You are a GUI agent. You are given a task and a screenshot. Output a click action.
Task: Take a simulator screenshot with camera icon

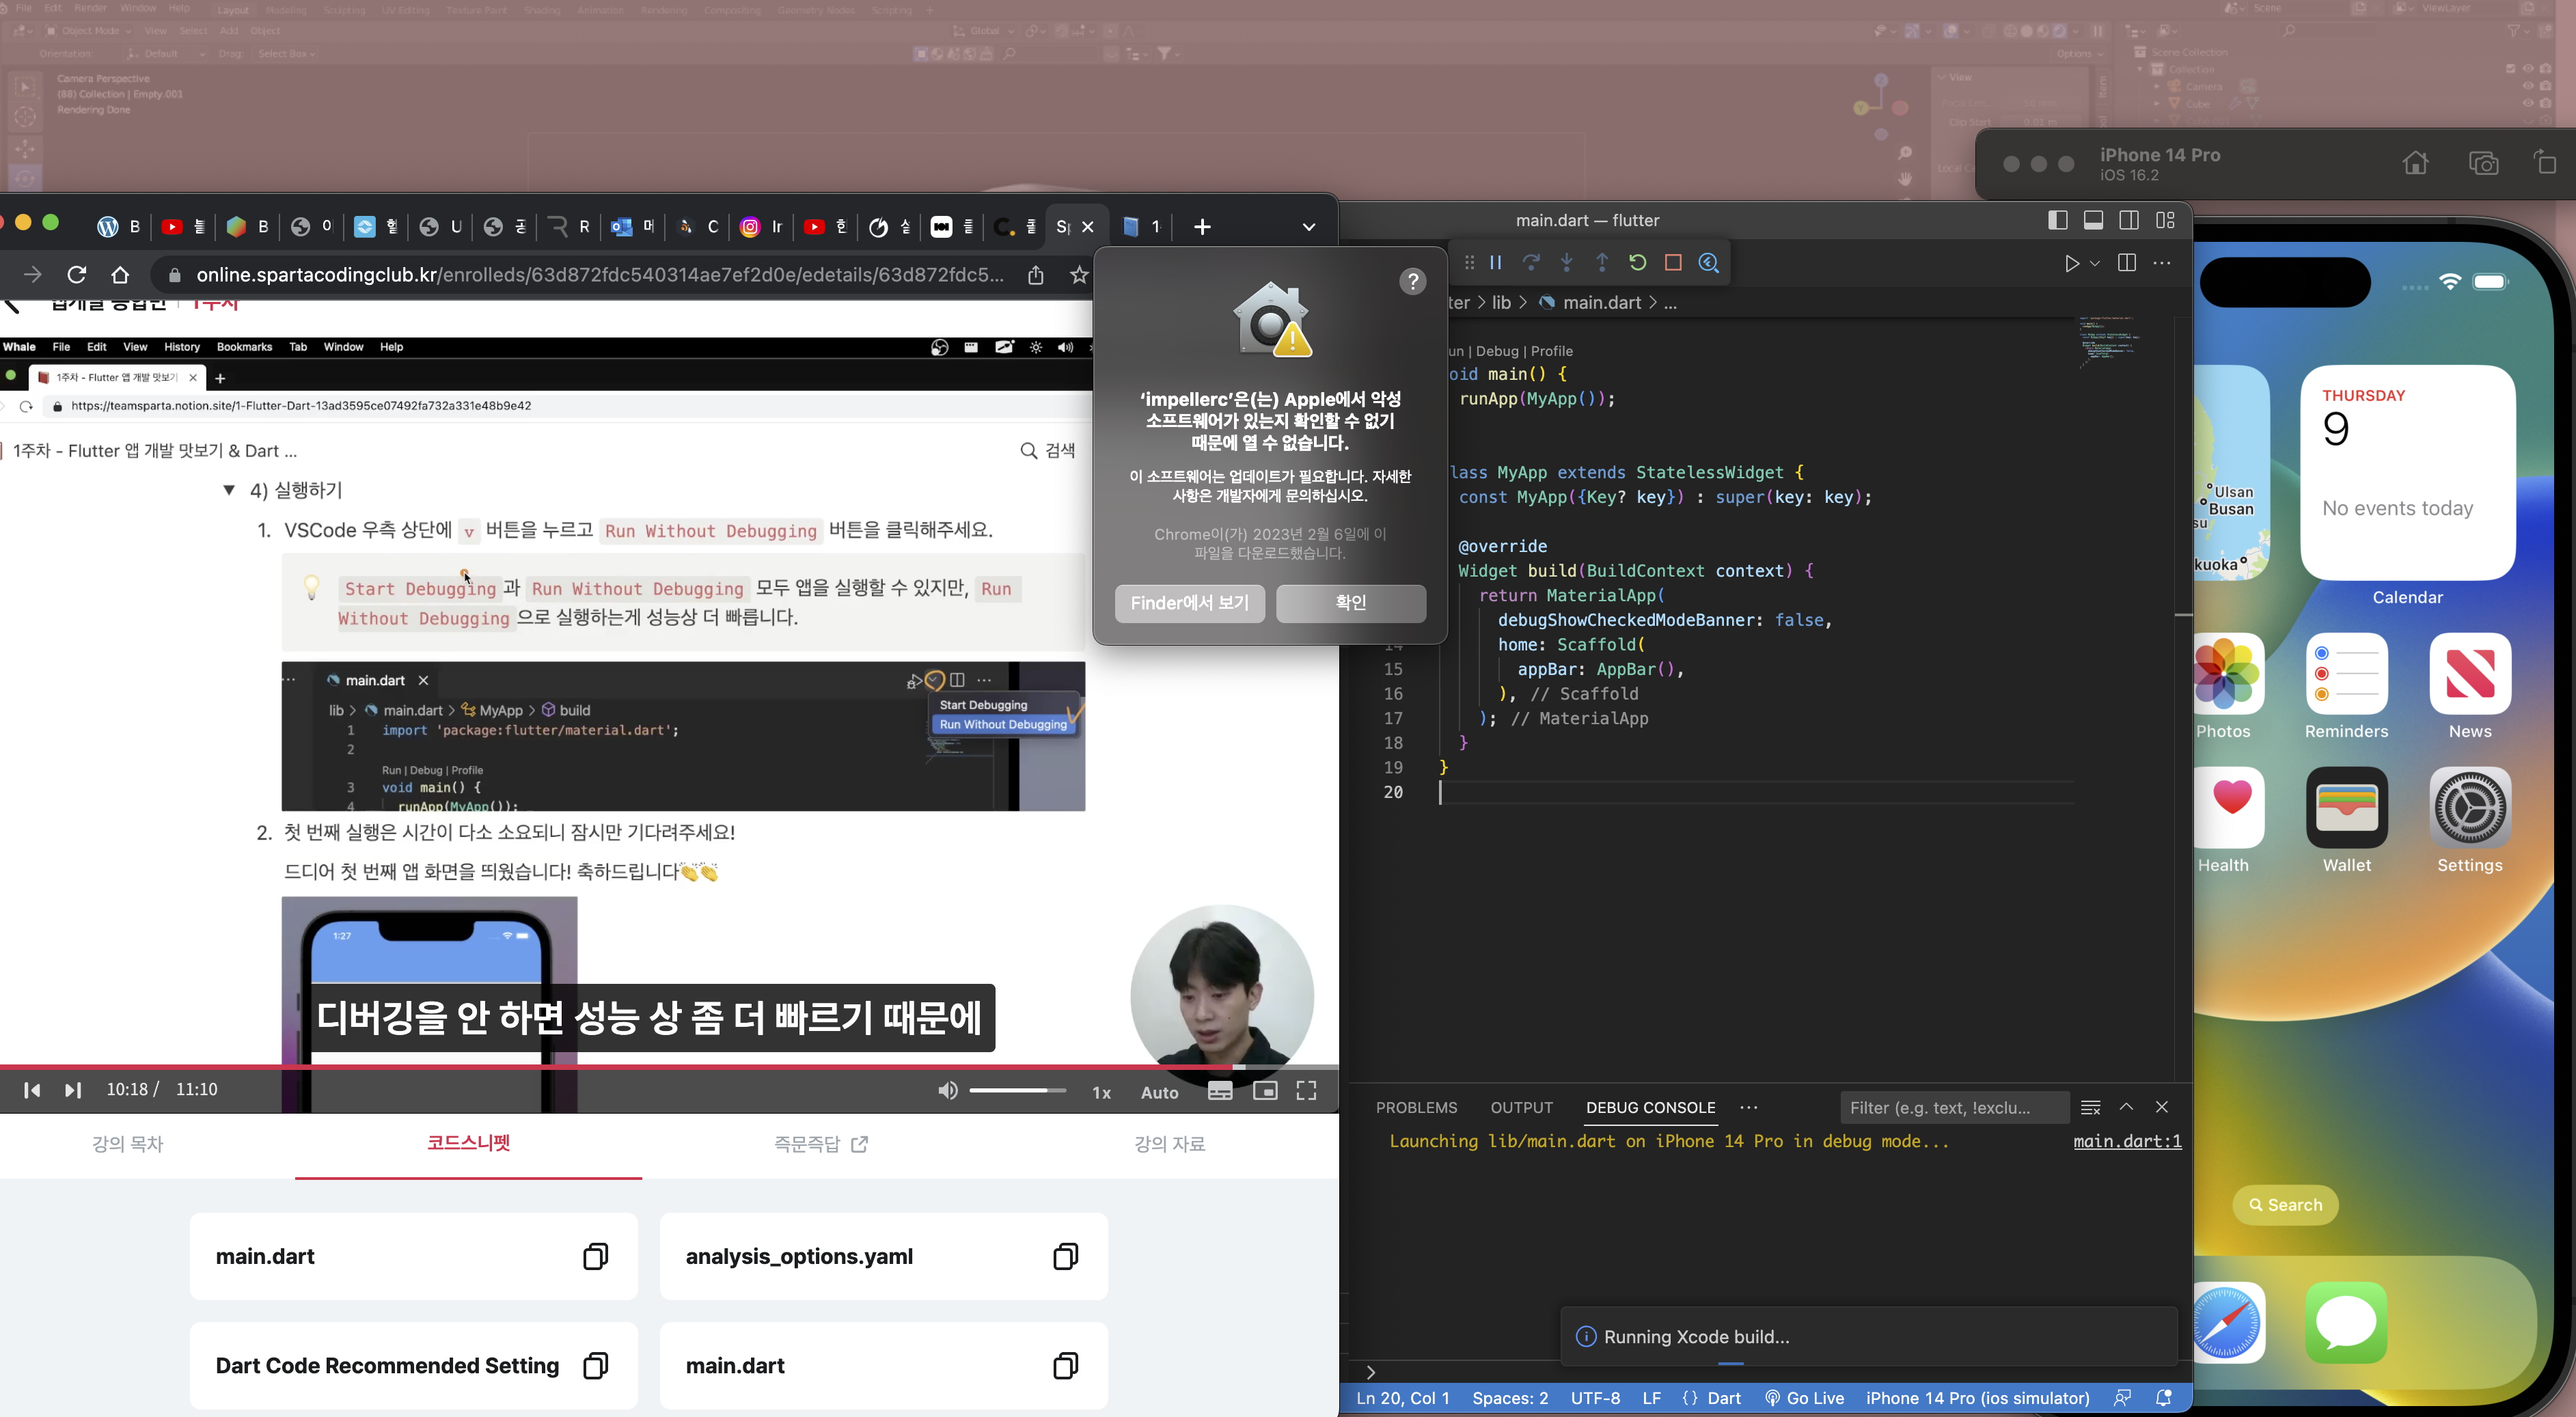[x=2484, y=163]
